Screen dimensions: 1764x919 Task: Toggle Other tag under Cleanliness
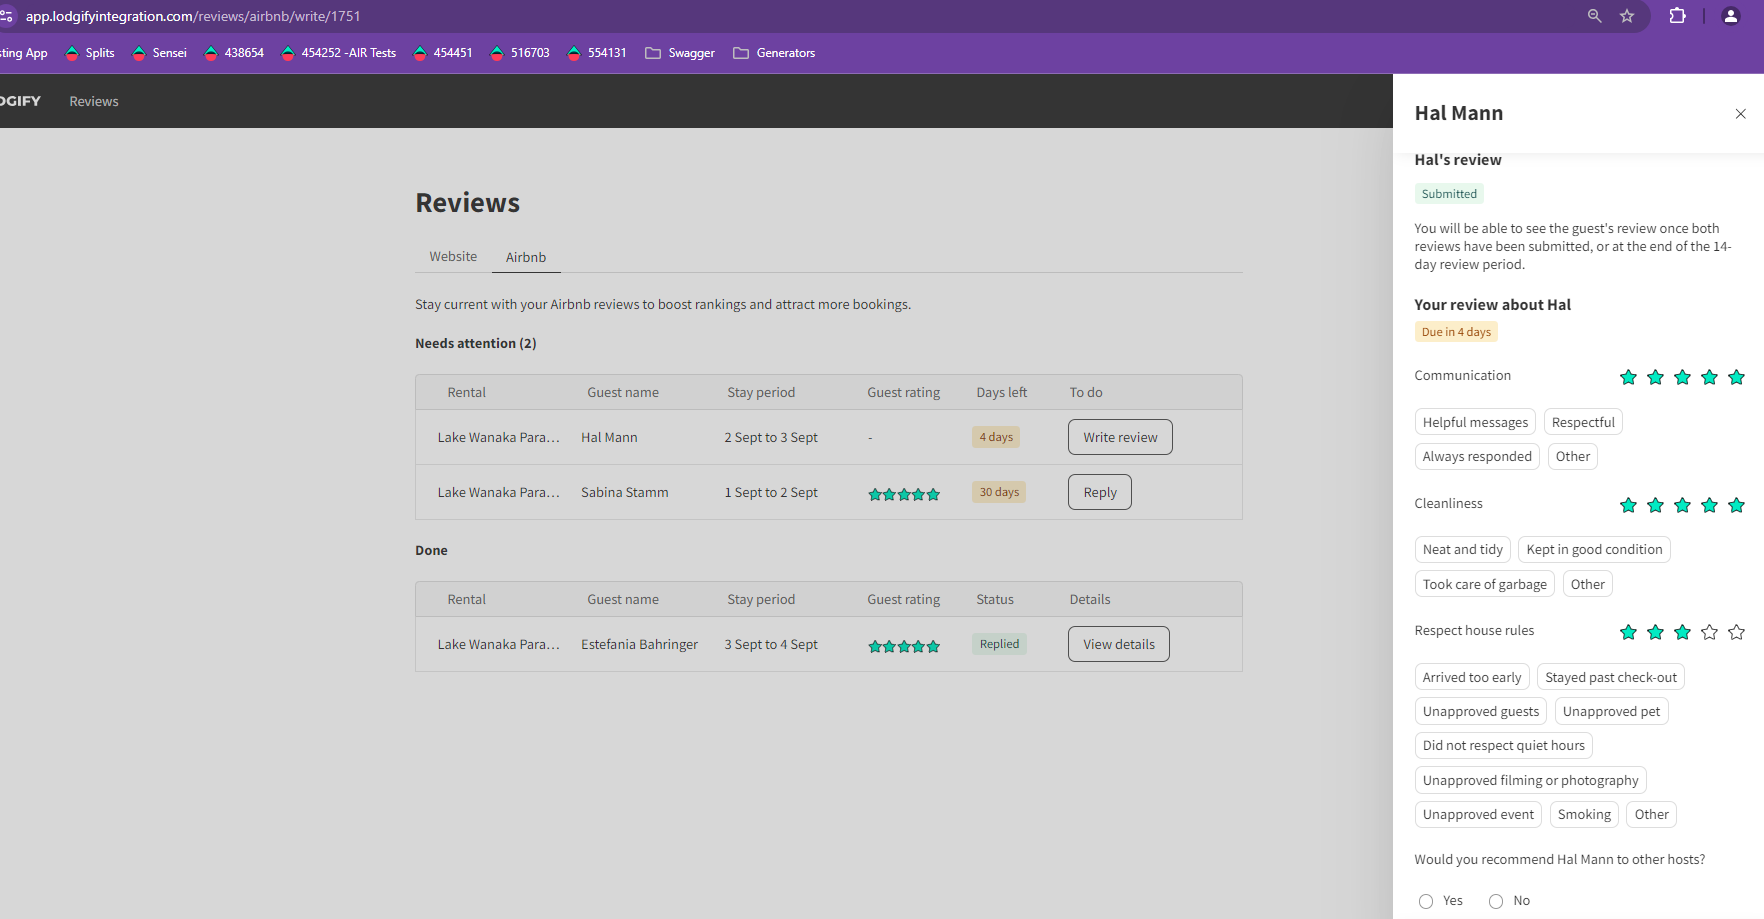(1587, 584)
